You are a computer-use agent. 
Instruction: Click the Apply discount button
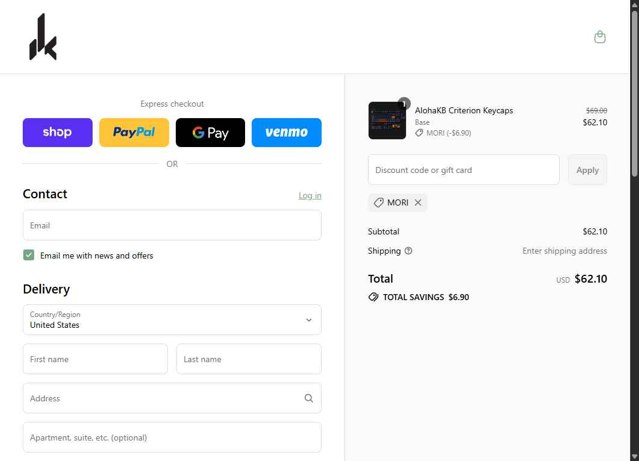(587, 170)
